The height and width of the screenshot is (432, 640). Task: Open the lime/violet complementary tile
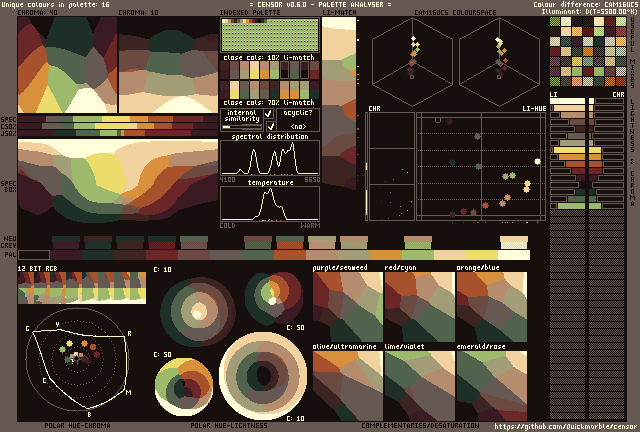point(420,386)
